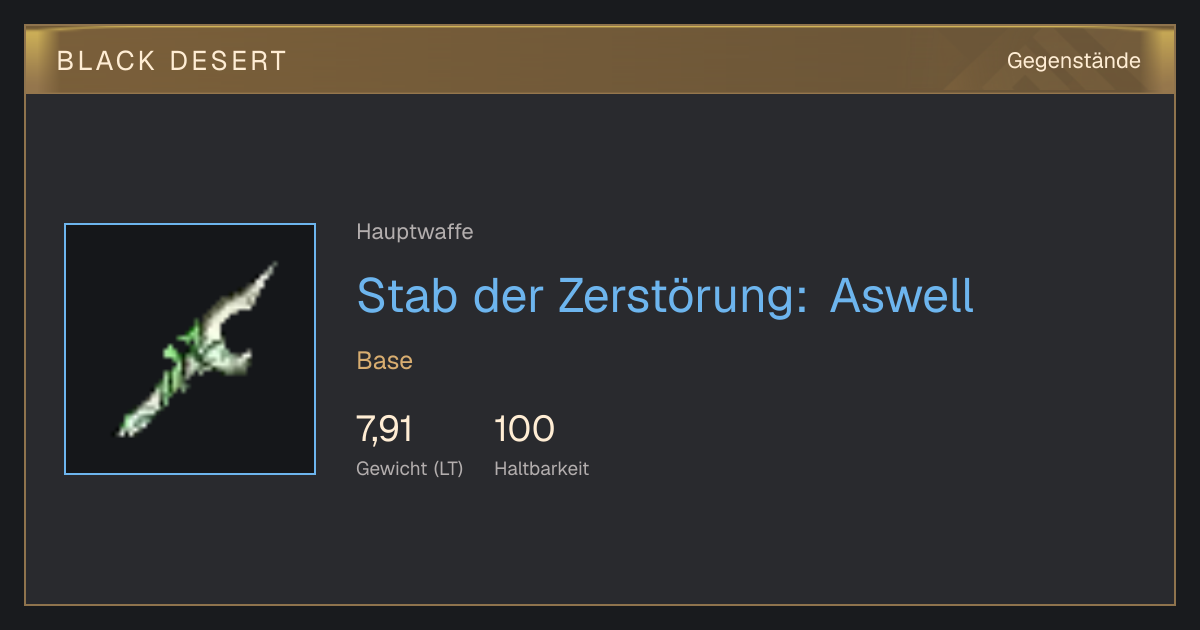Select the Base grade label

[x=385, y=360]
